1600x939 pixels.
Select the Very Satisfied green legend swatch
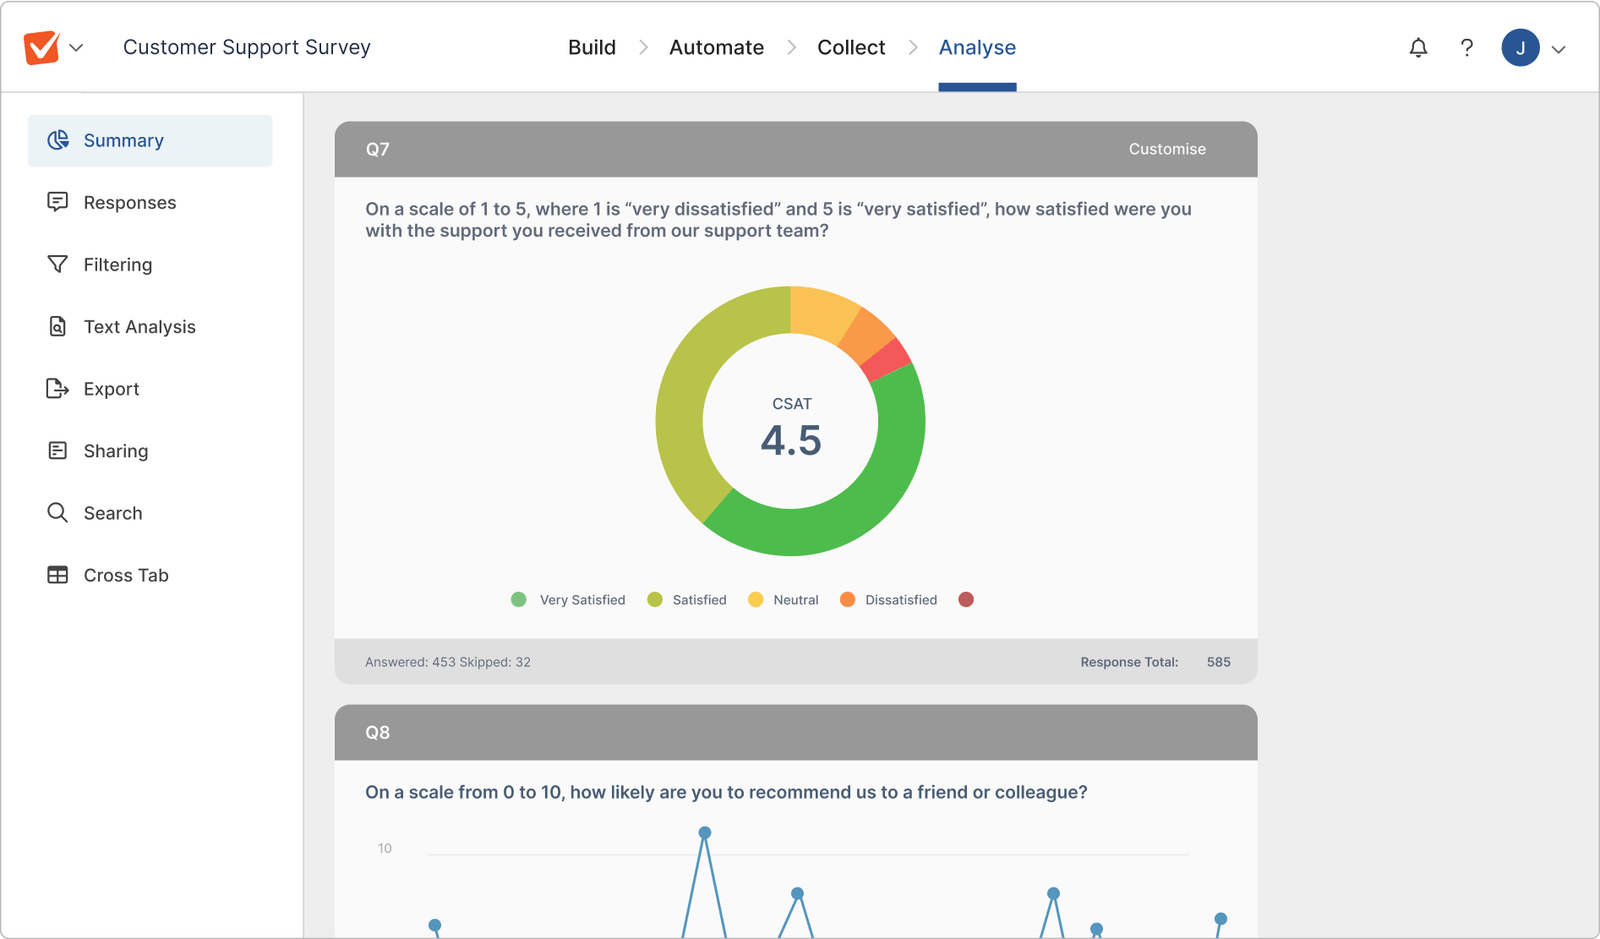pyautogui.click(x=518, y=599)
